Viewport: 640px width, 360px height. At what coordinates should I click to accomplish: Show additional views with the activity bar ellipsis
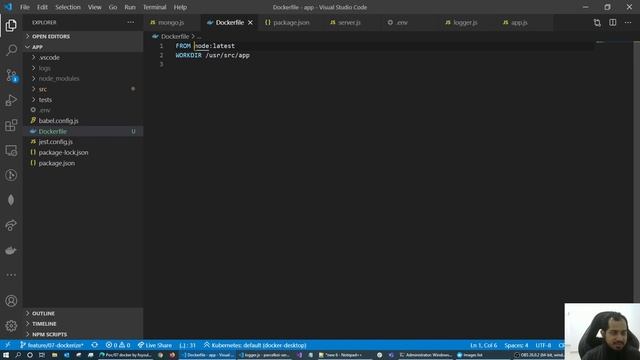11,275
